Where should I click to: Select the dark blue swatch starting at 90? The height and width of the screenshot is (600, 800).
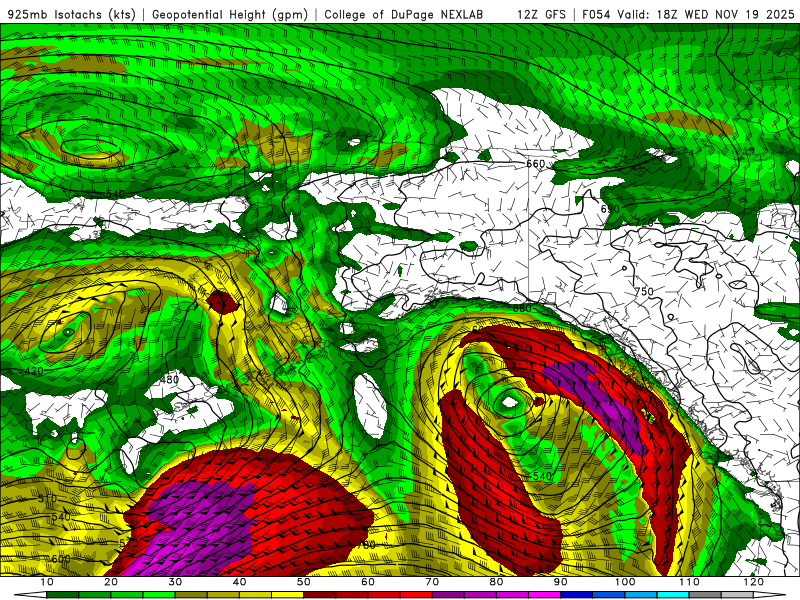point(577,595)
